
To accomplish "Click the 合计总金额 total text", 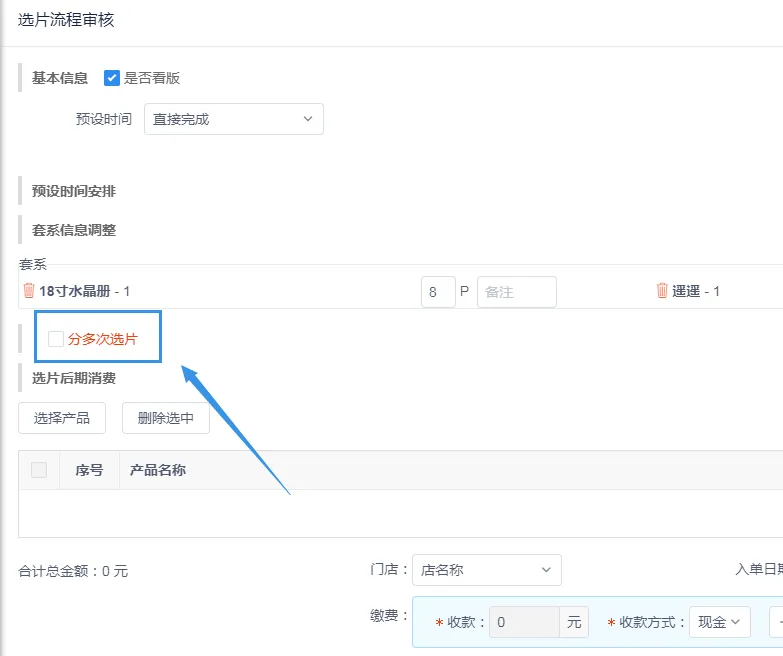I will coord(73,572).
